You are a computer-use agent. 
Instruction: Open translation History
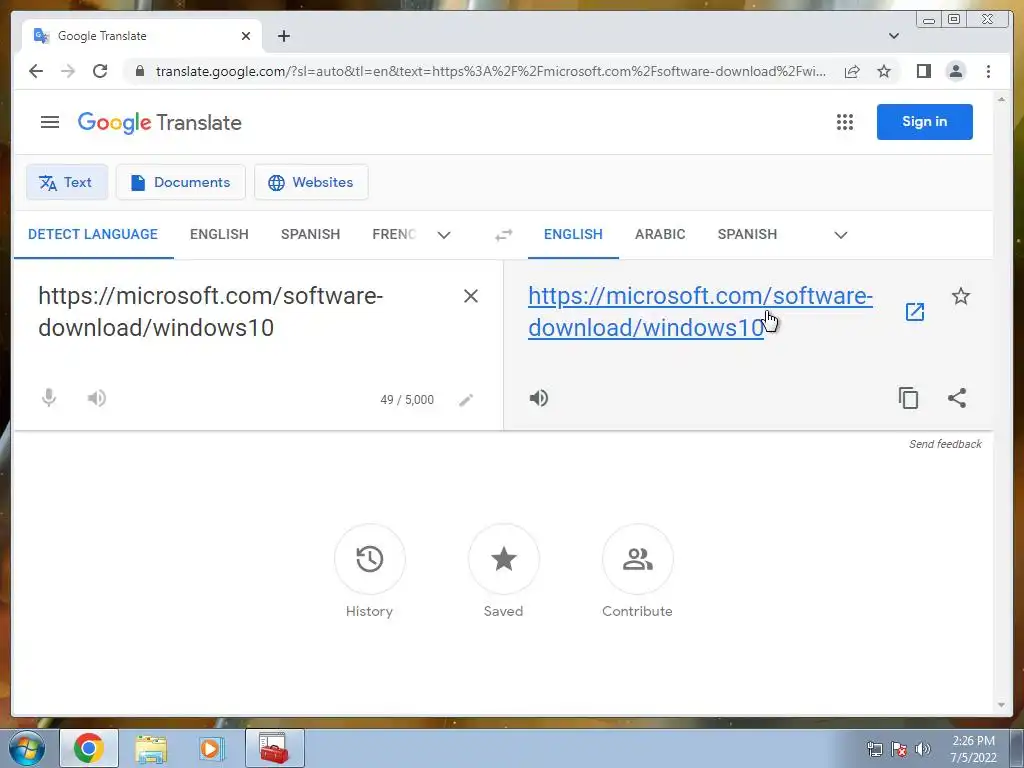(370, 559)
